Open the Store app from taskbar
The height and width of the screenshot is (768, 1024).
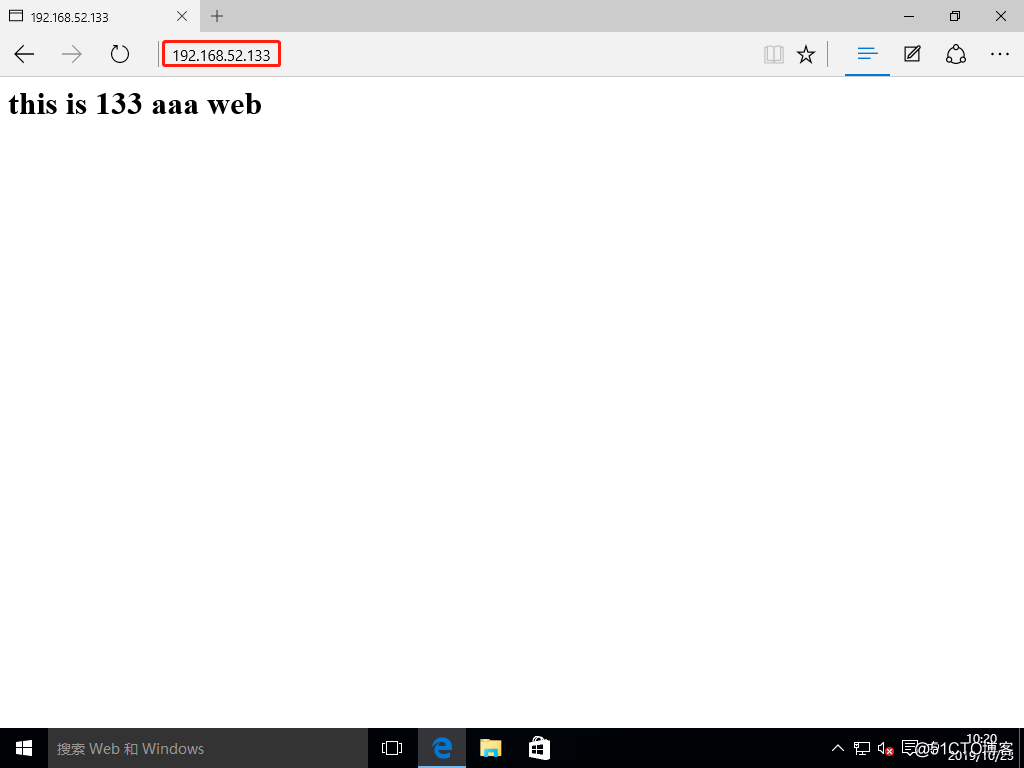[539, 748]
